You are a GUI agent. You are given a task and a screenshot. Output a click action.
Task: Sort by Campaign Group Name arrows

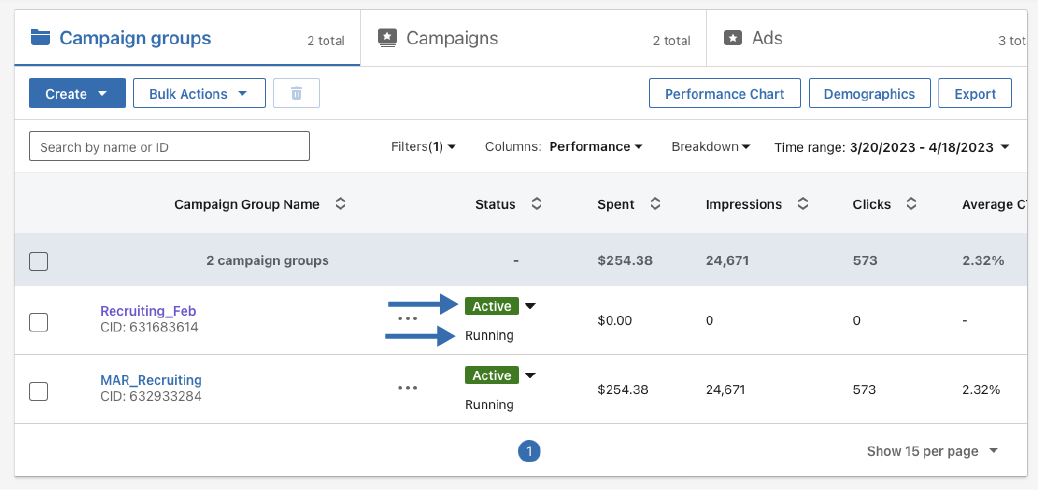[340, 204]
